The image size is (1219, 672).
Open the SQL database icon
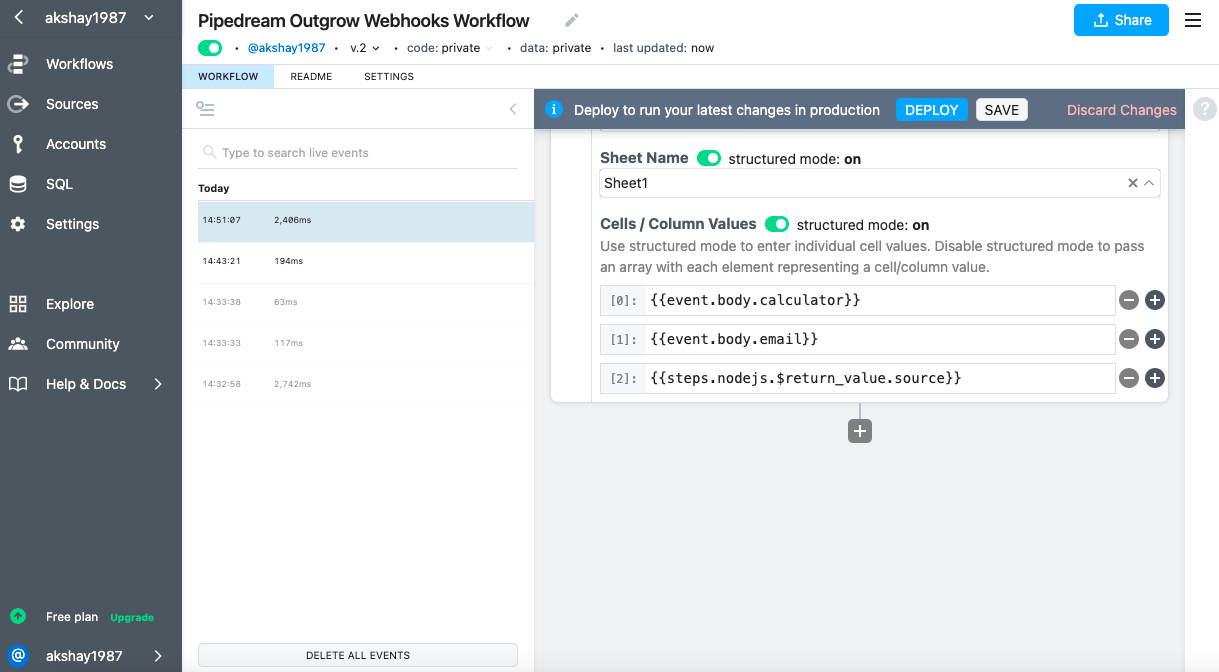click(18, 184)
